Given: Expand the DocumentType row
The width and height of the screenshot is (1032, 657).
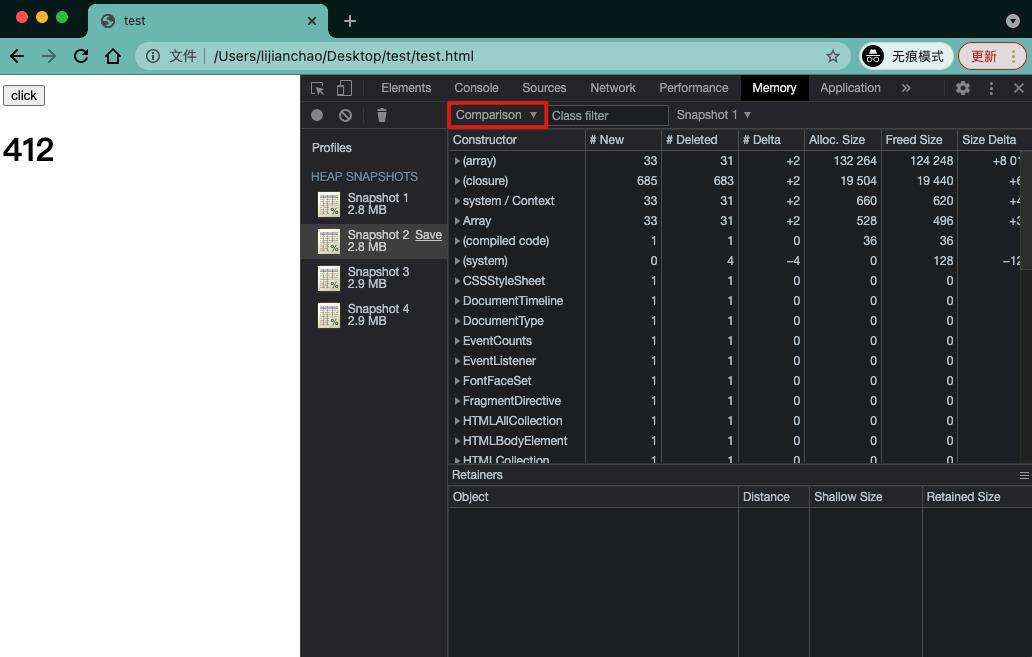Looking at the screenshot, I should 457,321.
